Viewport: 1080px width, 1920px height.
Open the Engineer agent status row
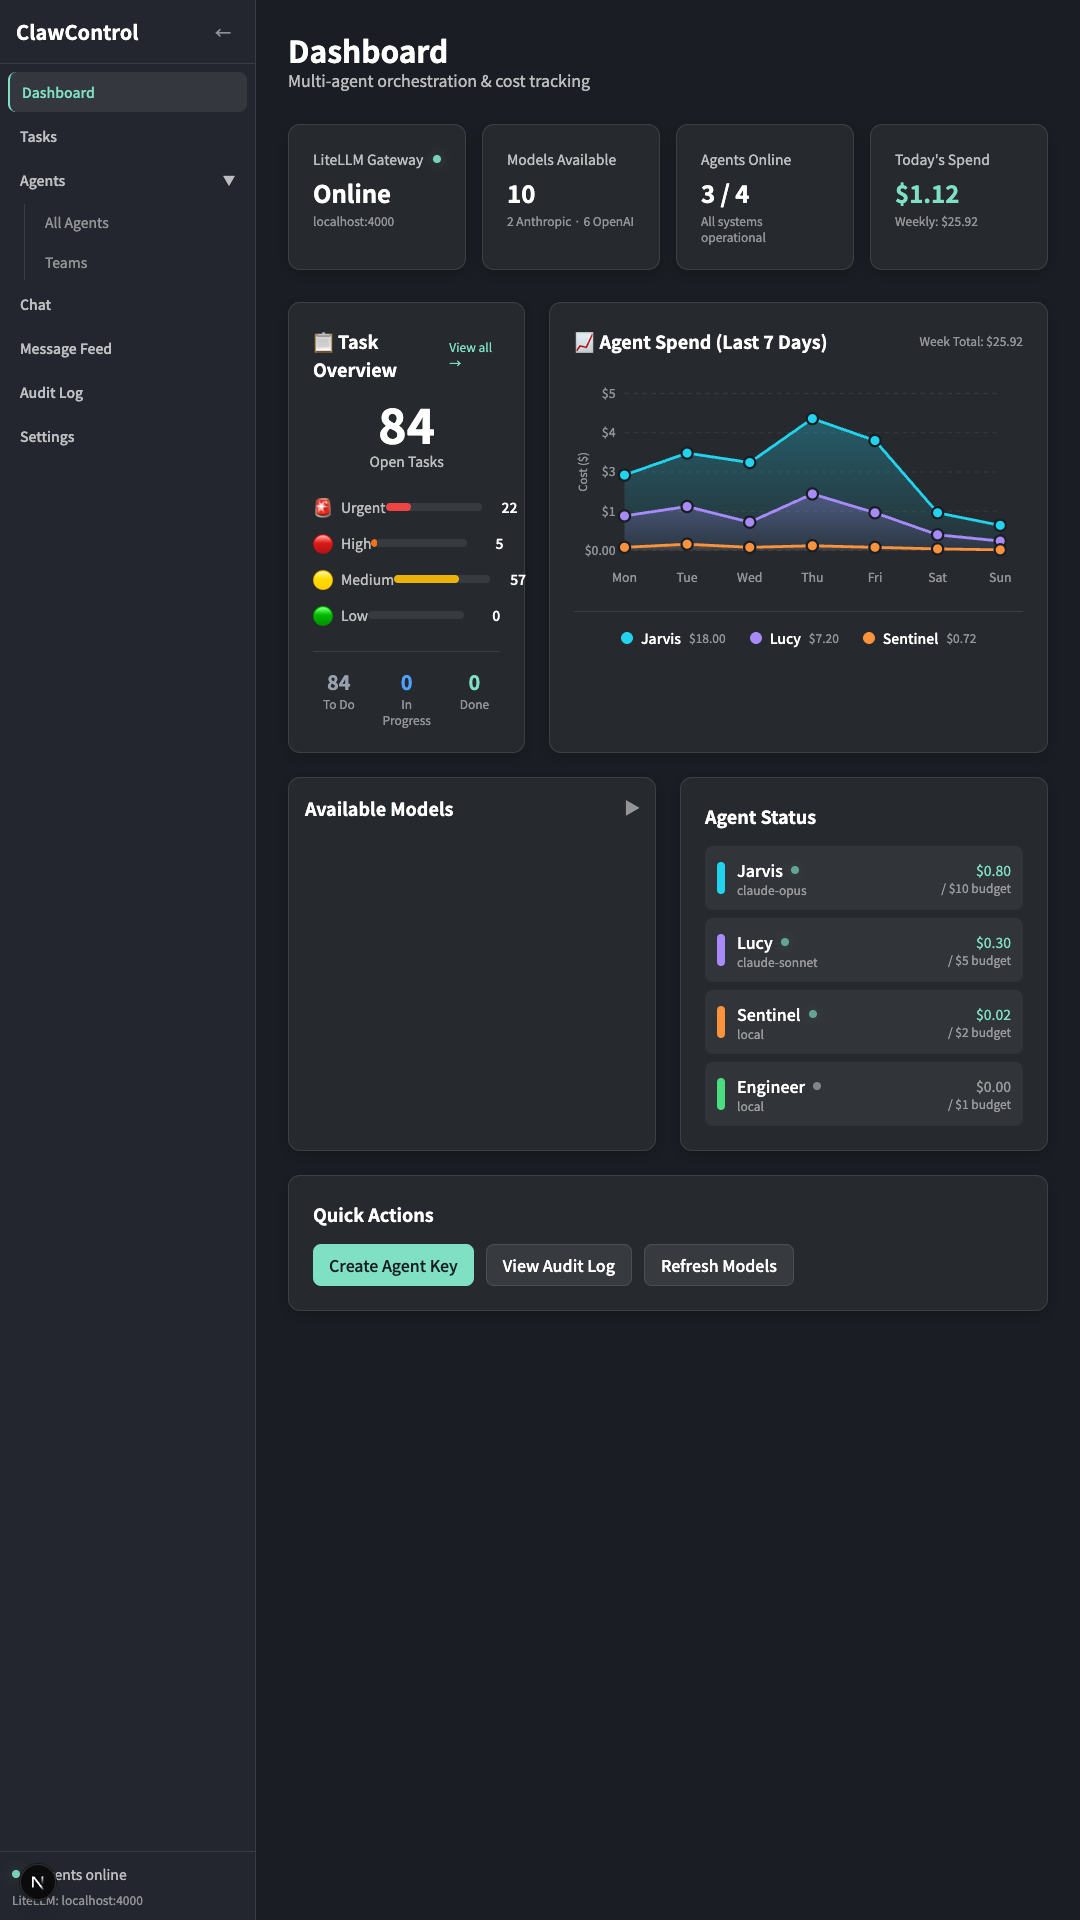864,1094
